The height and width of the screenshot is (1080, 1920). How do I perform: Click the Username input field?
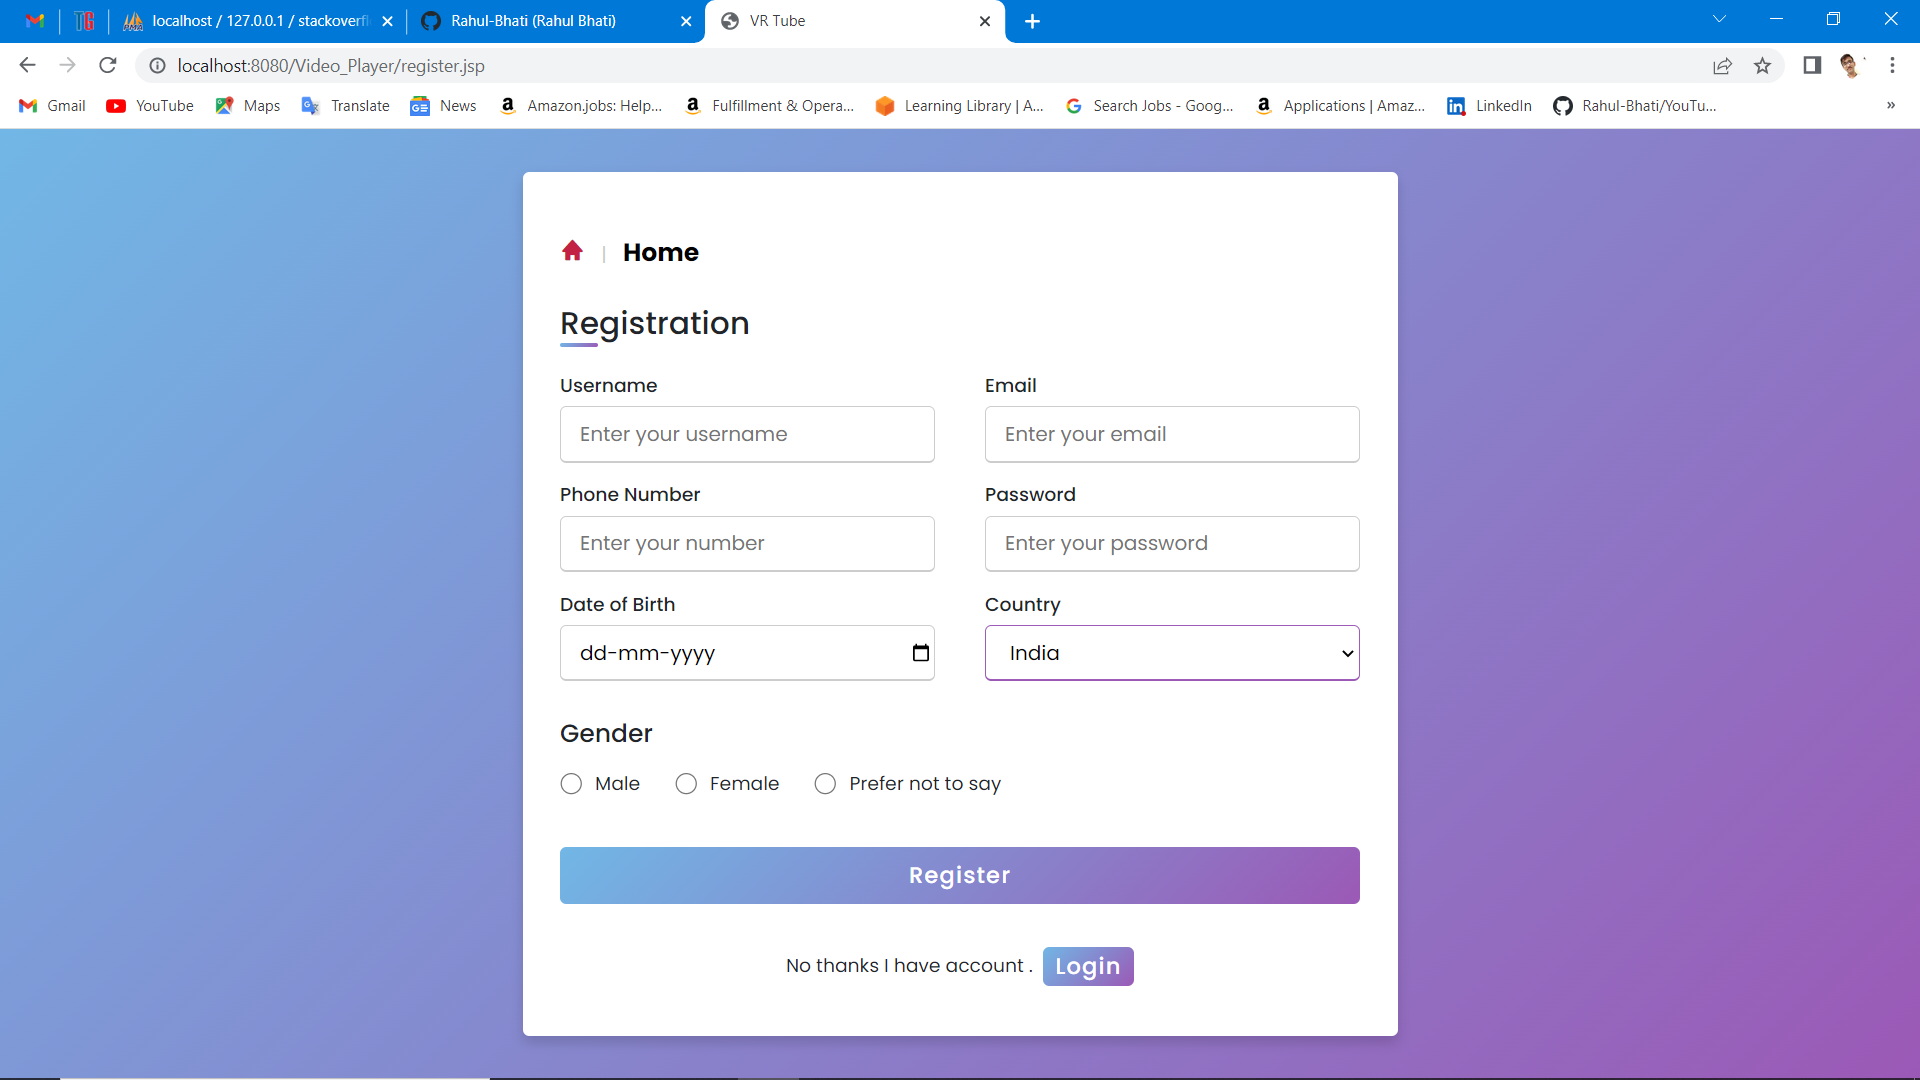point(747,434)
